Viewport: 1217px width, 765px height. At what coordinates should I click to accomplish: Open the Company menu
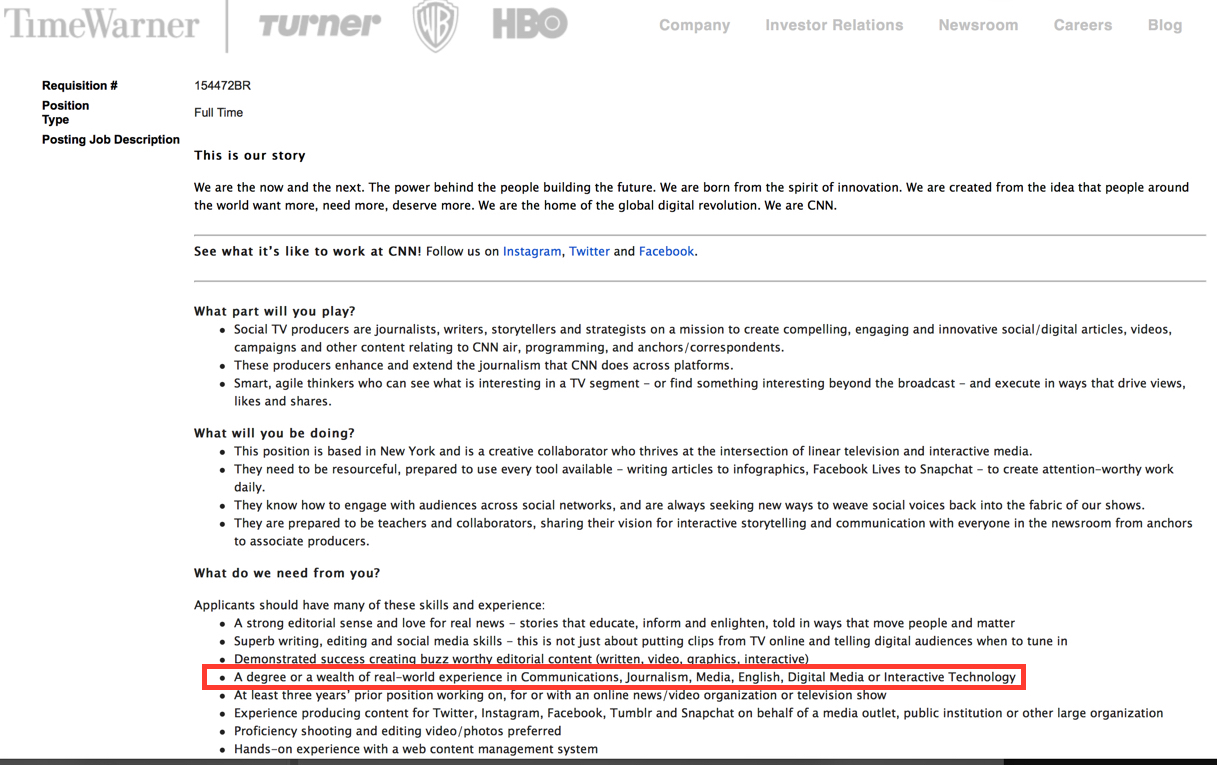point(694,25)
